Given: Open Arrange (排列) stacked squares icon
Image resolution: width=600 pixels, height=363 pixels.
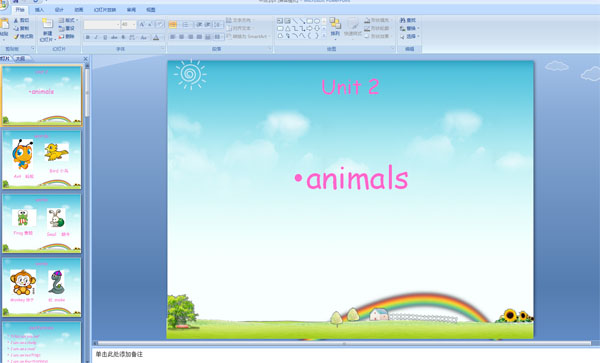Looking at the screenshot, I should tap(335, 24).
